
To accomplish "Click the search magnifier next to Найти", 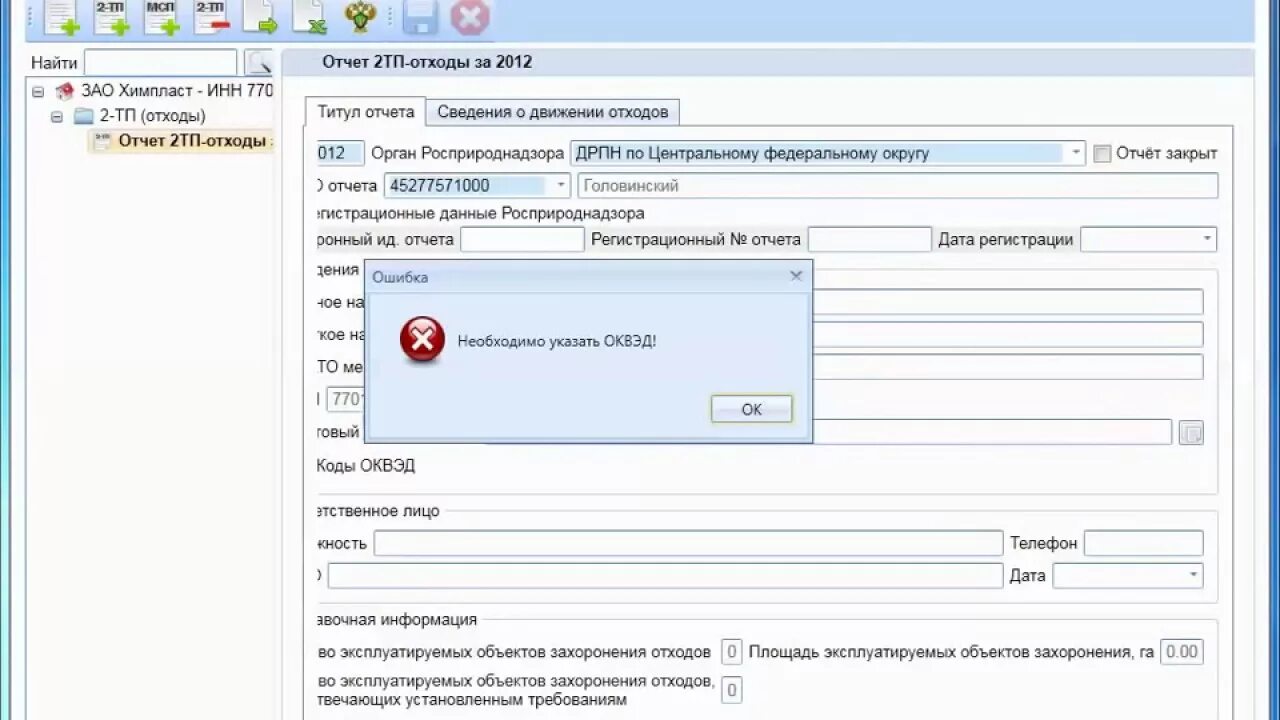I will point(259,62).
